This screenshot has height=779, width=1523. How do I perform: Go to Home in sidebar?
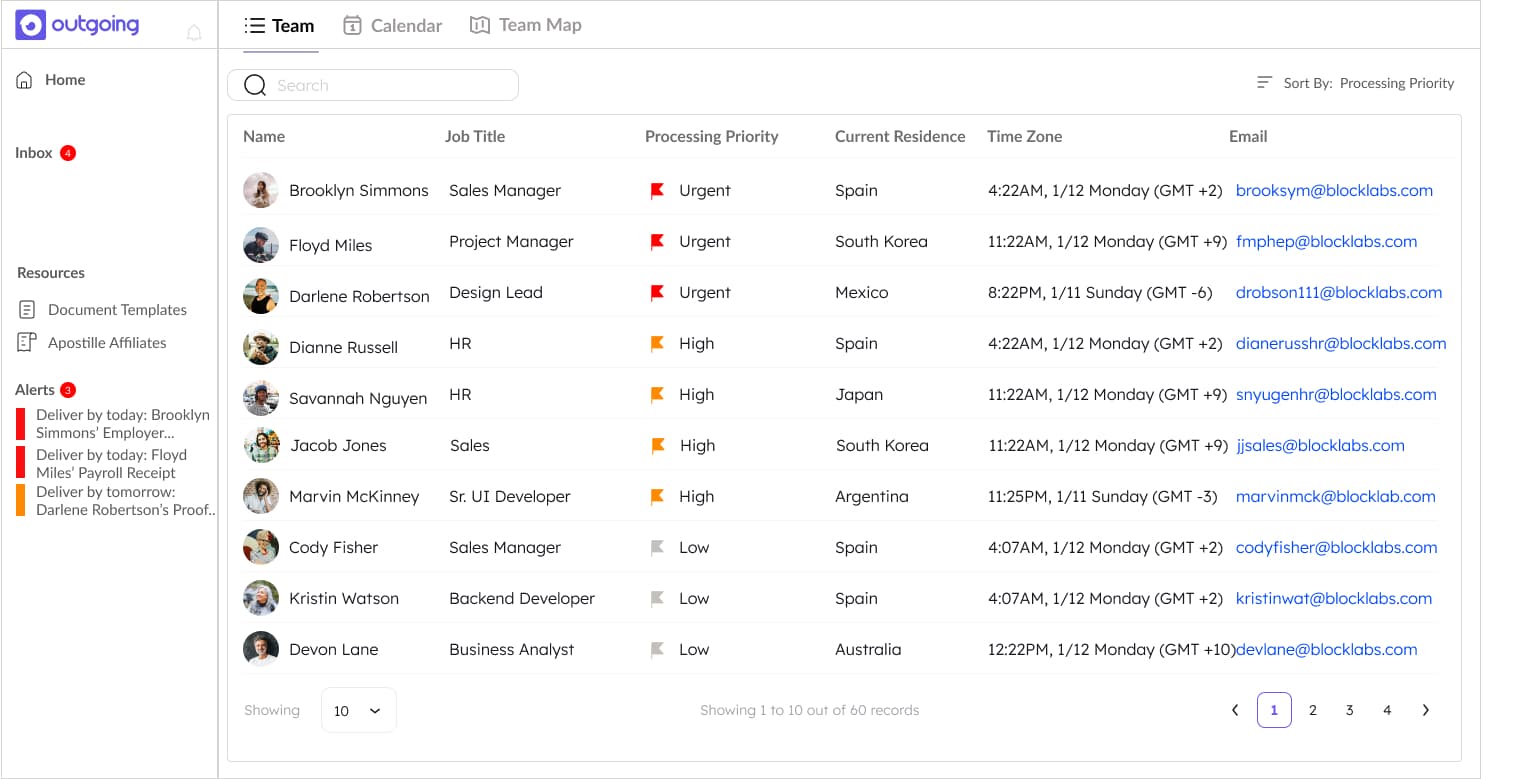(51, 80)
